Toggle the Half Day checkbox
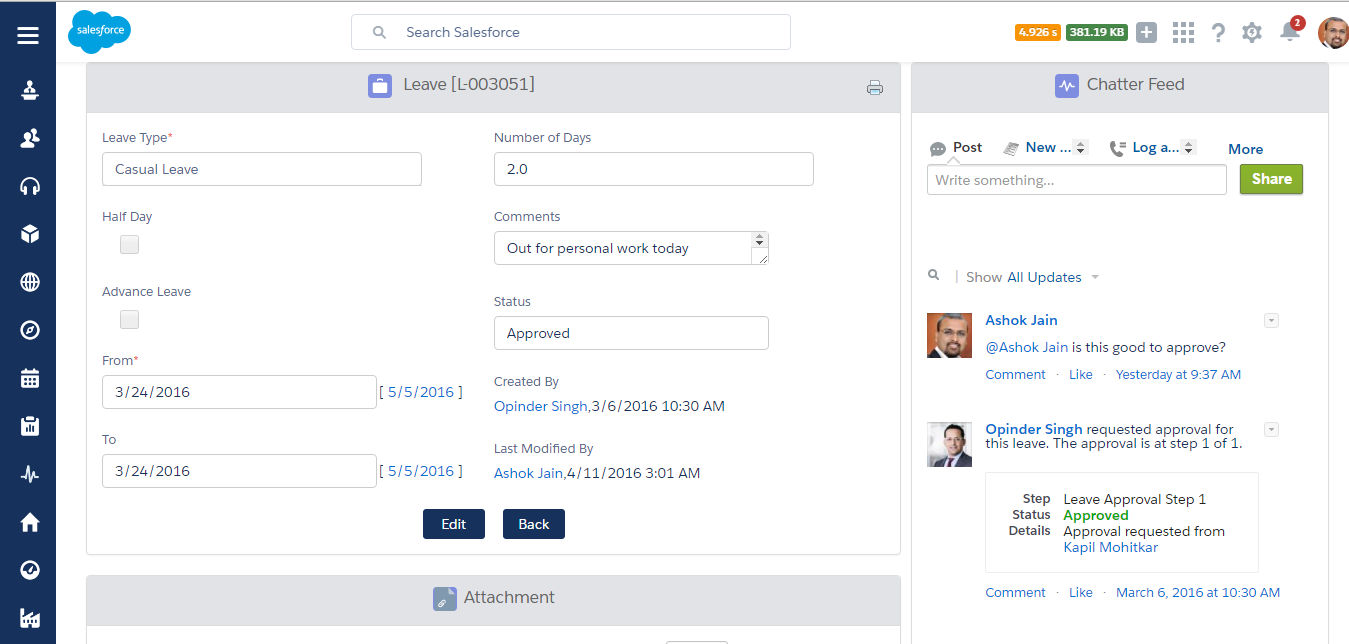Viewport: 1349px width, 644px height. click(129, 244)
